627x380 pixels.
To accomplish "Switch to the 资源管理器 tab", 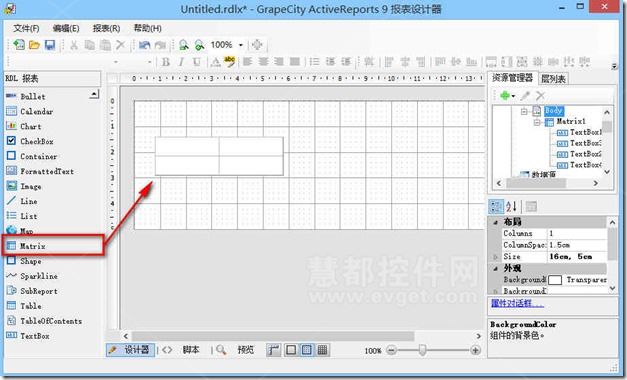I will point(512,78).
